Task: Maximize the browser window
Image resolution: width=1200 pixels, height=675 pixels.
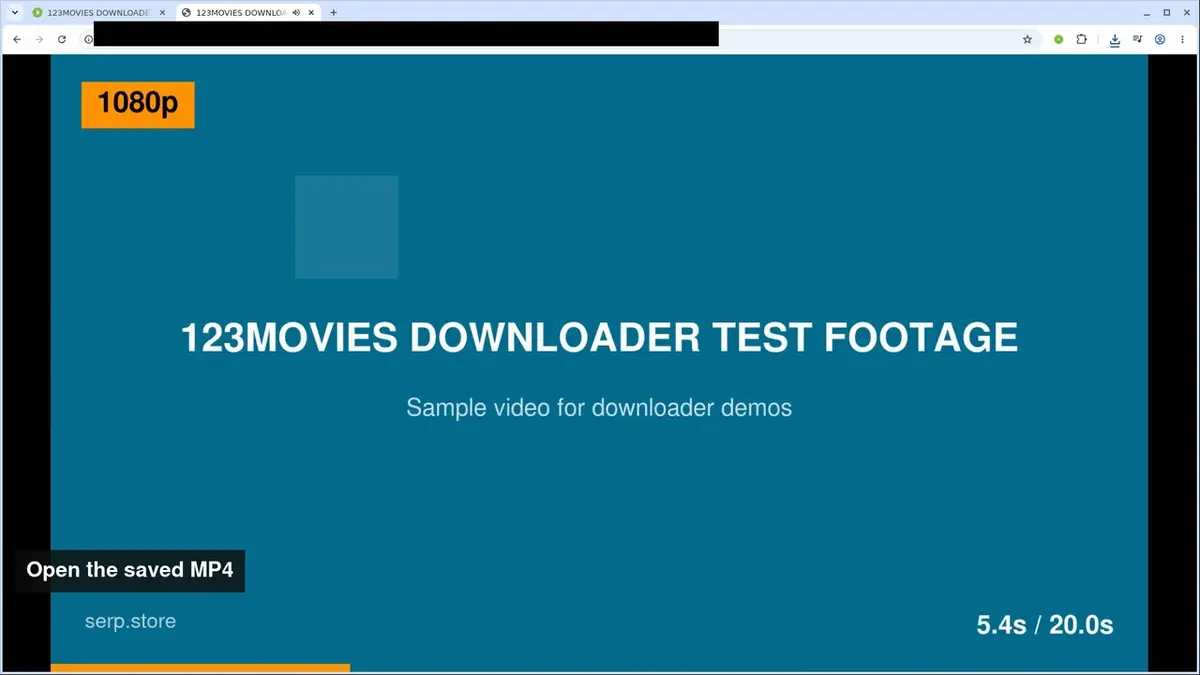Action: click(x=1166, y=12)
